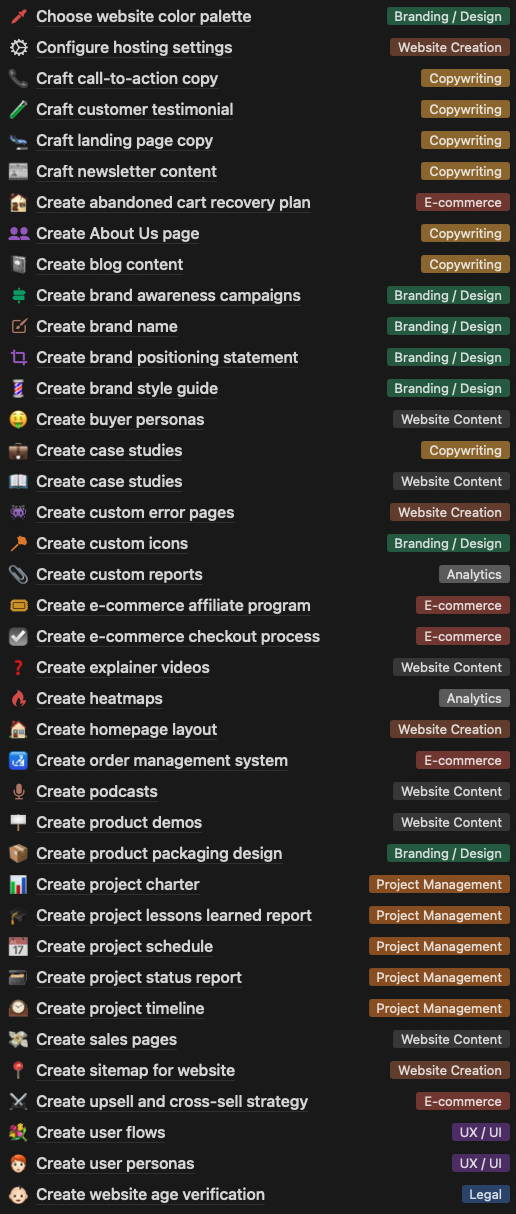Click the paperclip icon for Create custom reports
Image resolution: width=516 pixels, height=1214 pixels.
coord(18,574)
